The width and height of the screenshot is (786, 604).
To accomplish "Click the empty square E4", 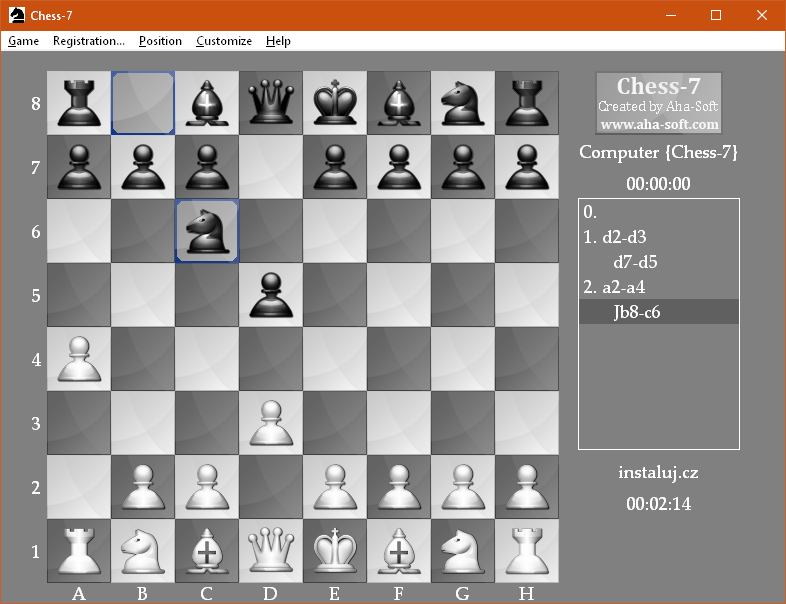I will coord(335,359).
